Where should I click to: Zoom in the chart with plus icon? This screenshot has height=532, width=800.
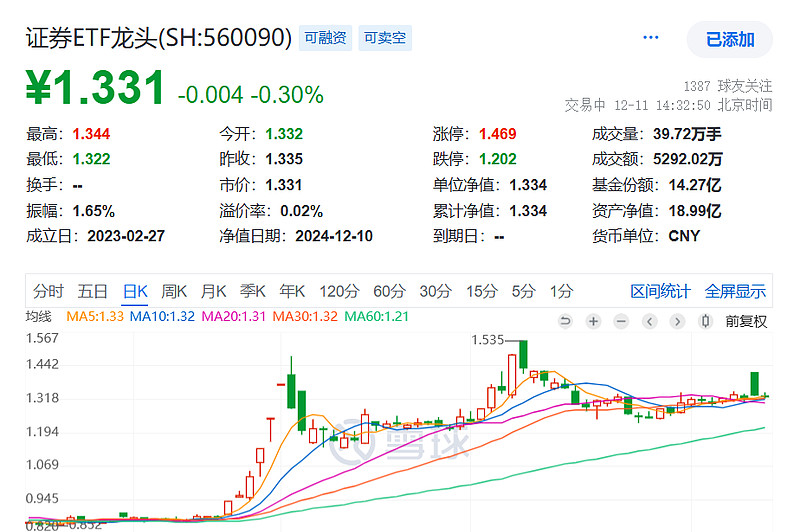[x=593, y=321]
